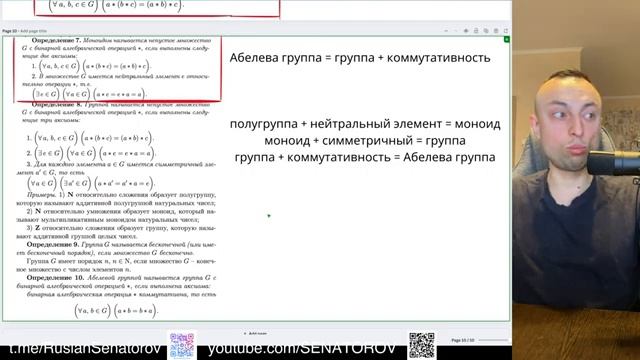This screenshot has height=360, width=640.
Task: Click the heading 'Определение 10.' in the document
Action: [55, 278]
